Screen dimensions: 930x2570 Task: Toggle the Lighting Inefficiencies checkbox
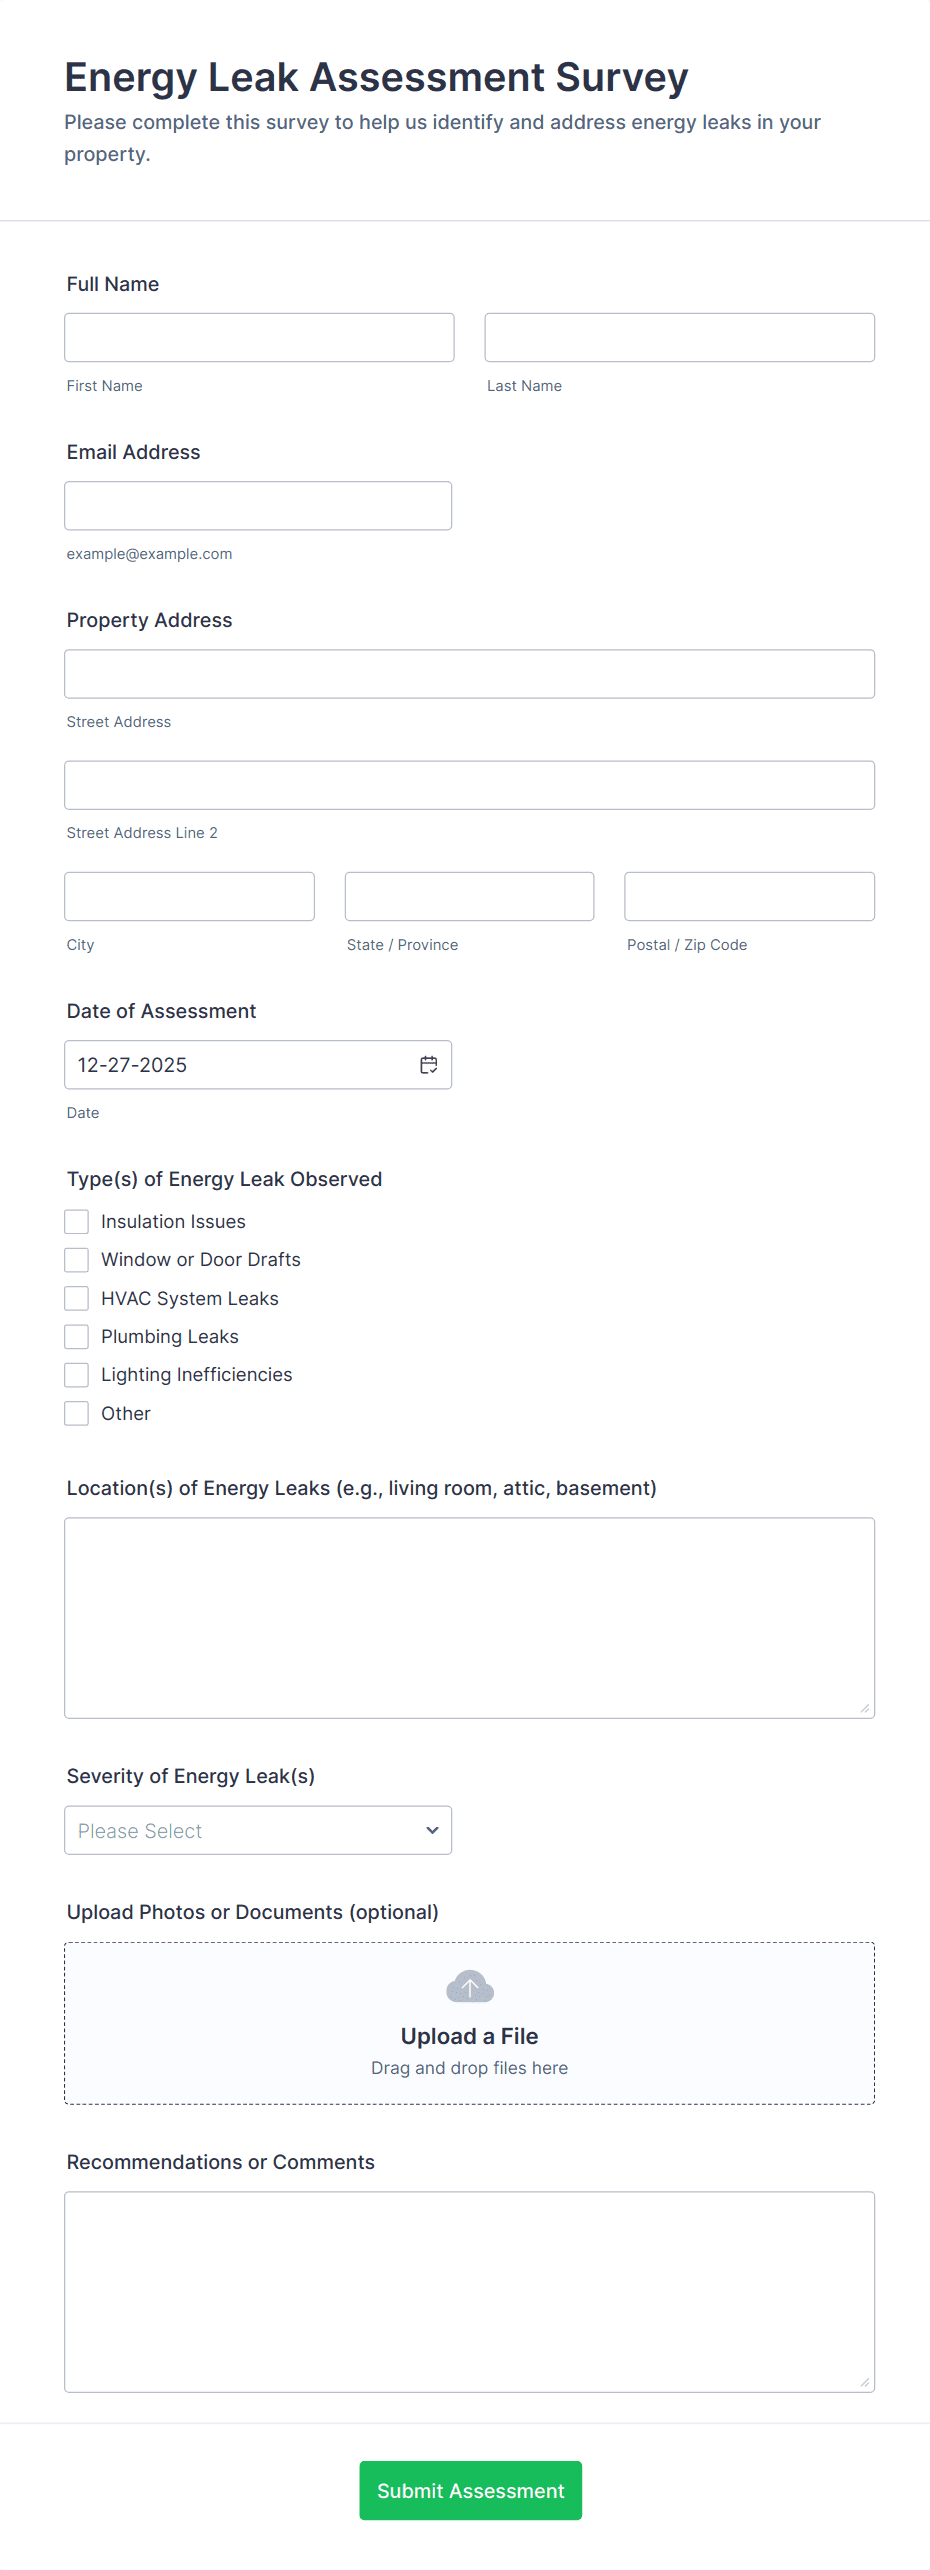[x=77, y=1374]
